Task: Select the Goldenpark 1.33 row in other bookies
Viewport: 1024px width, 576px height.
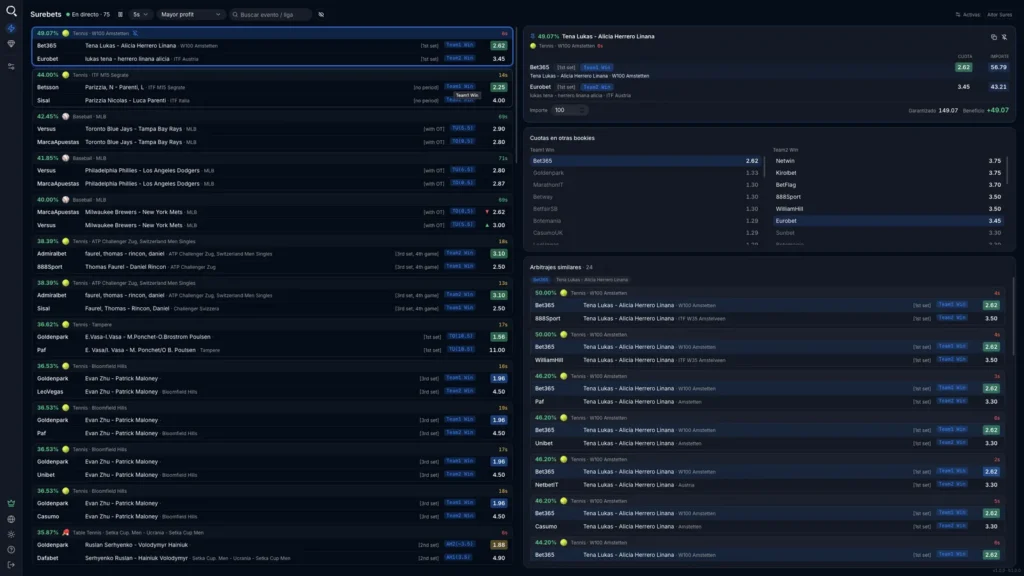Action: 645,173
